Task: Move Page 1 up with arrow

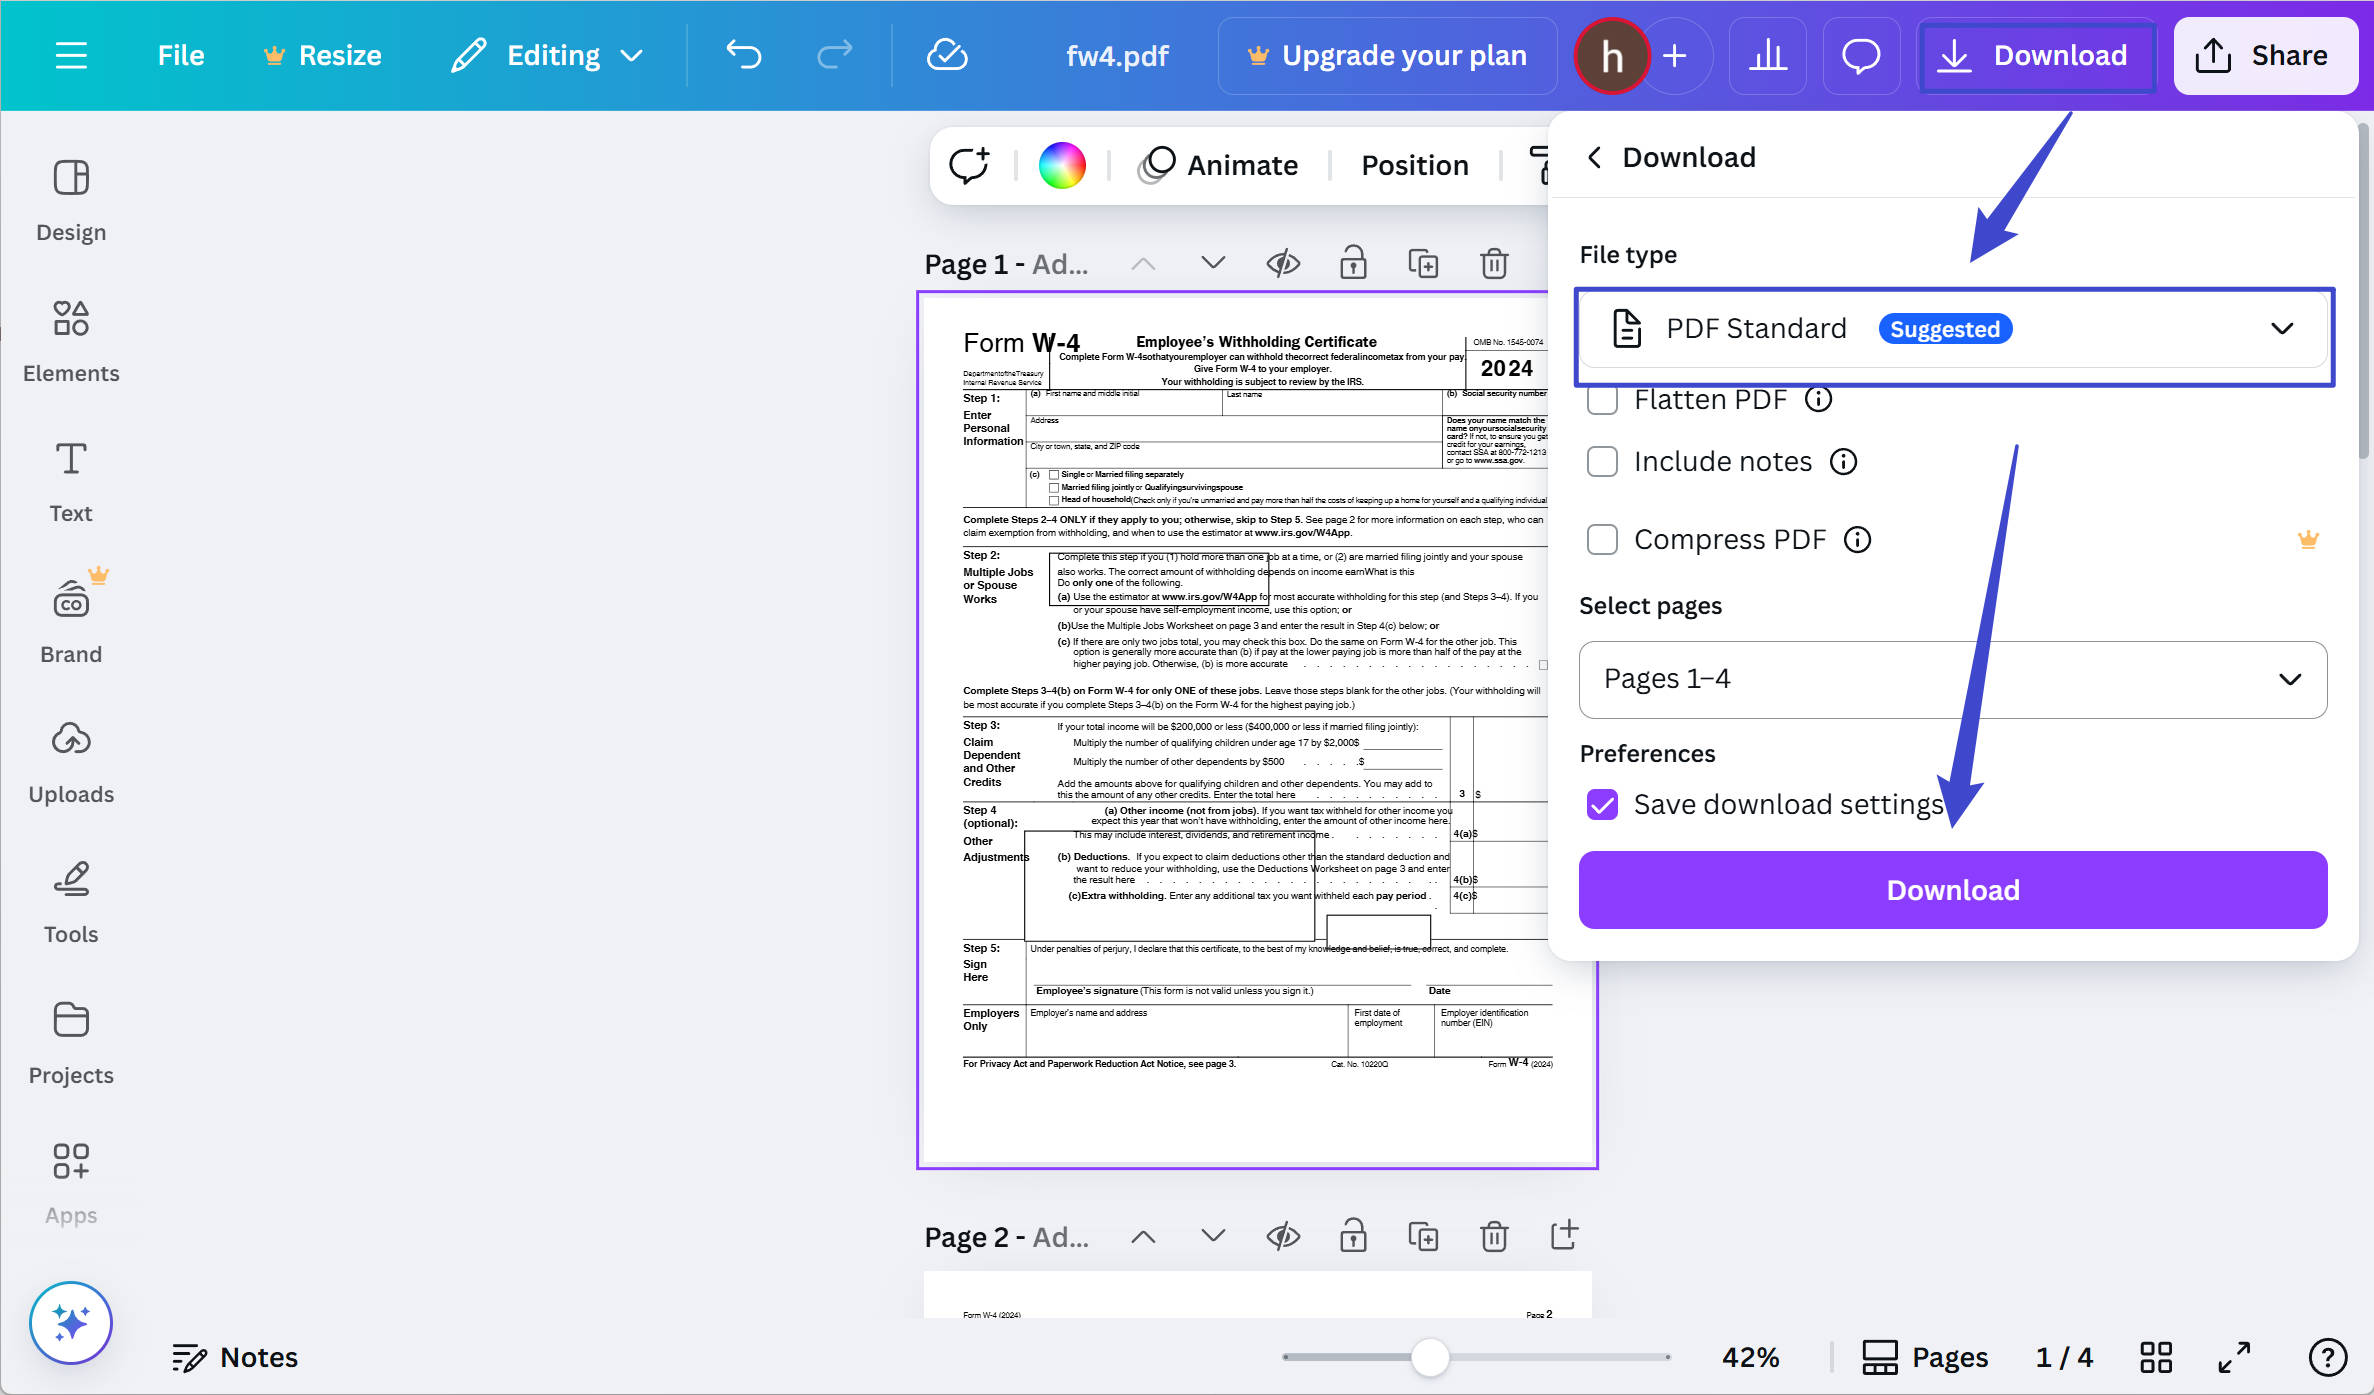Action: pyautogui.click(x=1143, y=264)
